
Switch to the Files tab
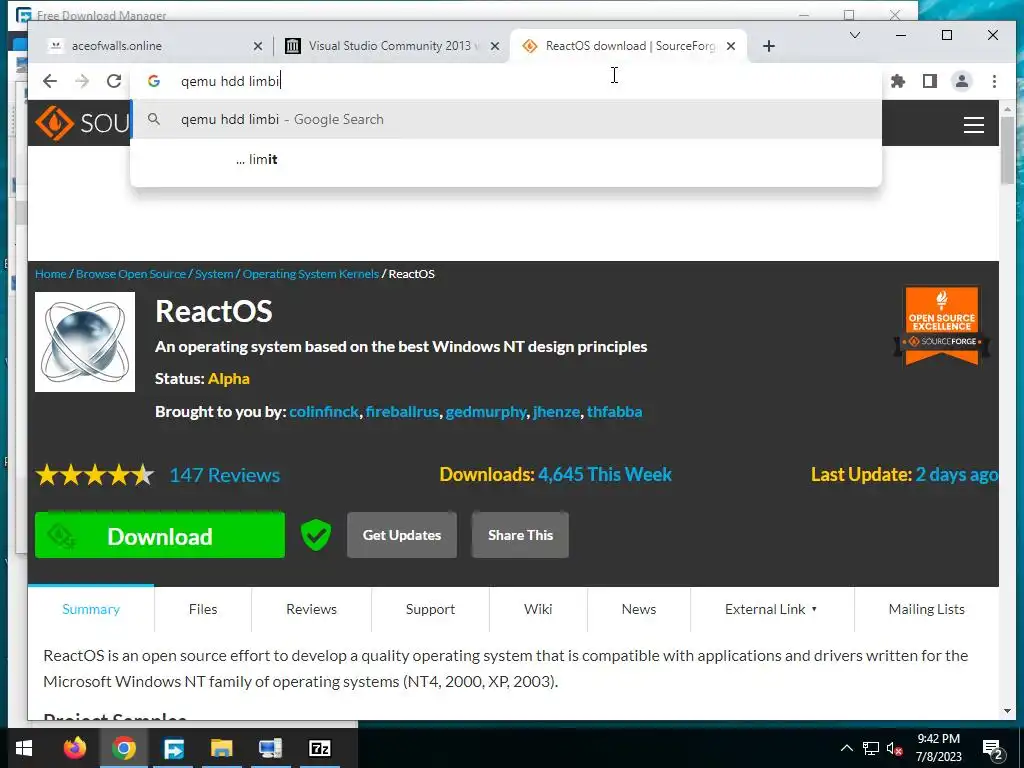203,609
